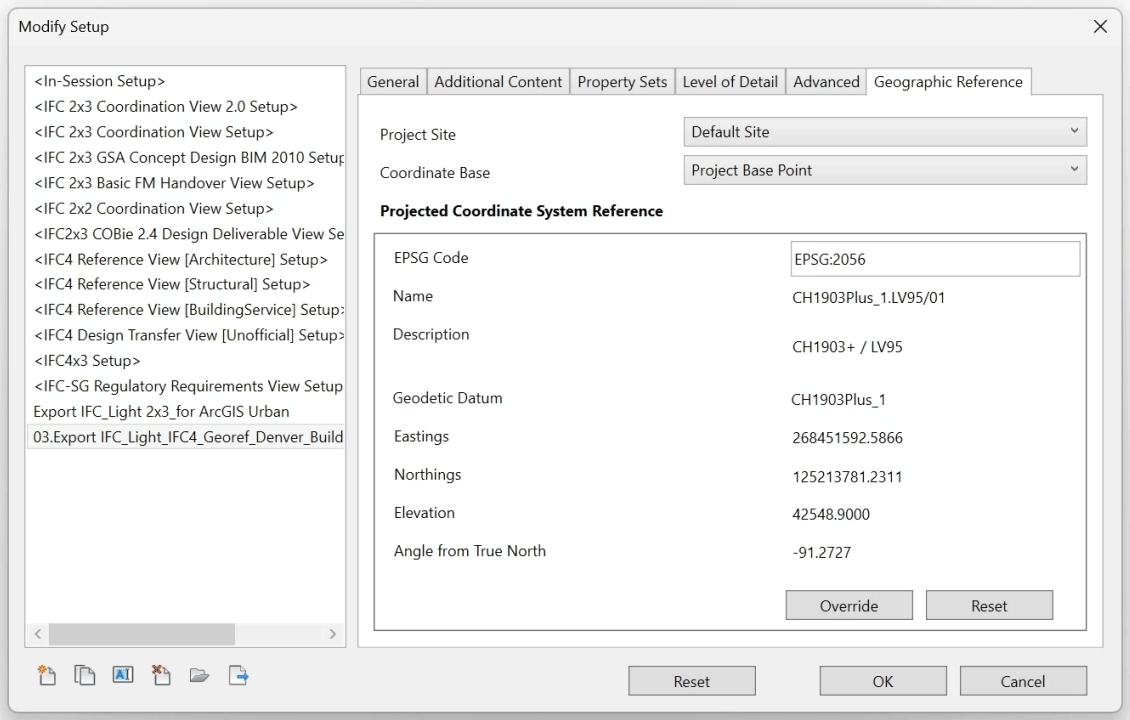Click the EPSG Code input field
The height and width of the screenshot is (720, 1130).
tap(935, 259)
